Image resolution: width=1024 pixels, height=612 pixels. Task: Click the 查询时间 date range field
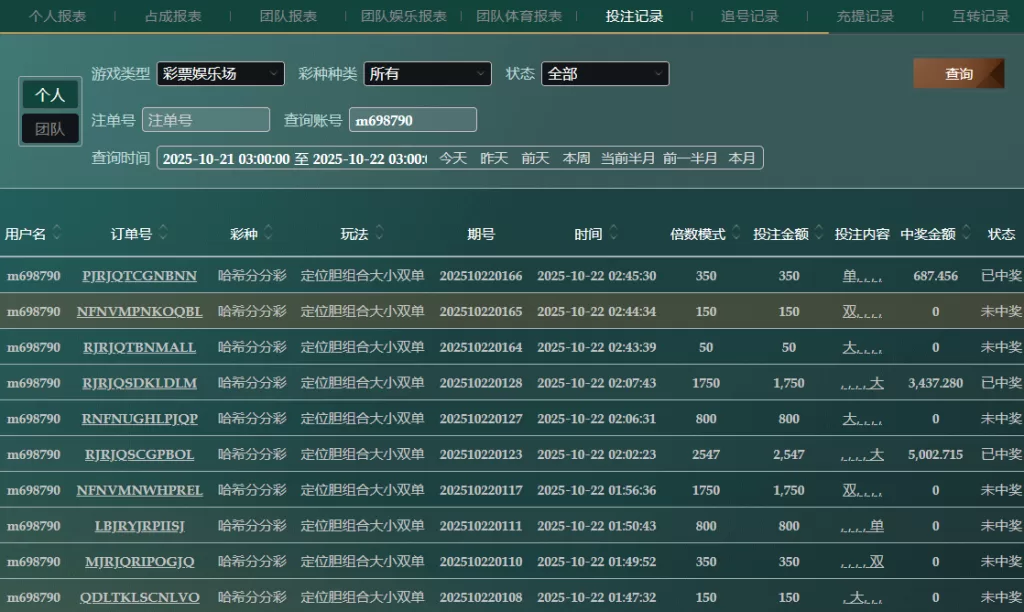click(294, 158)
